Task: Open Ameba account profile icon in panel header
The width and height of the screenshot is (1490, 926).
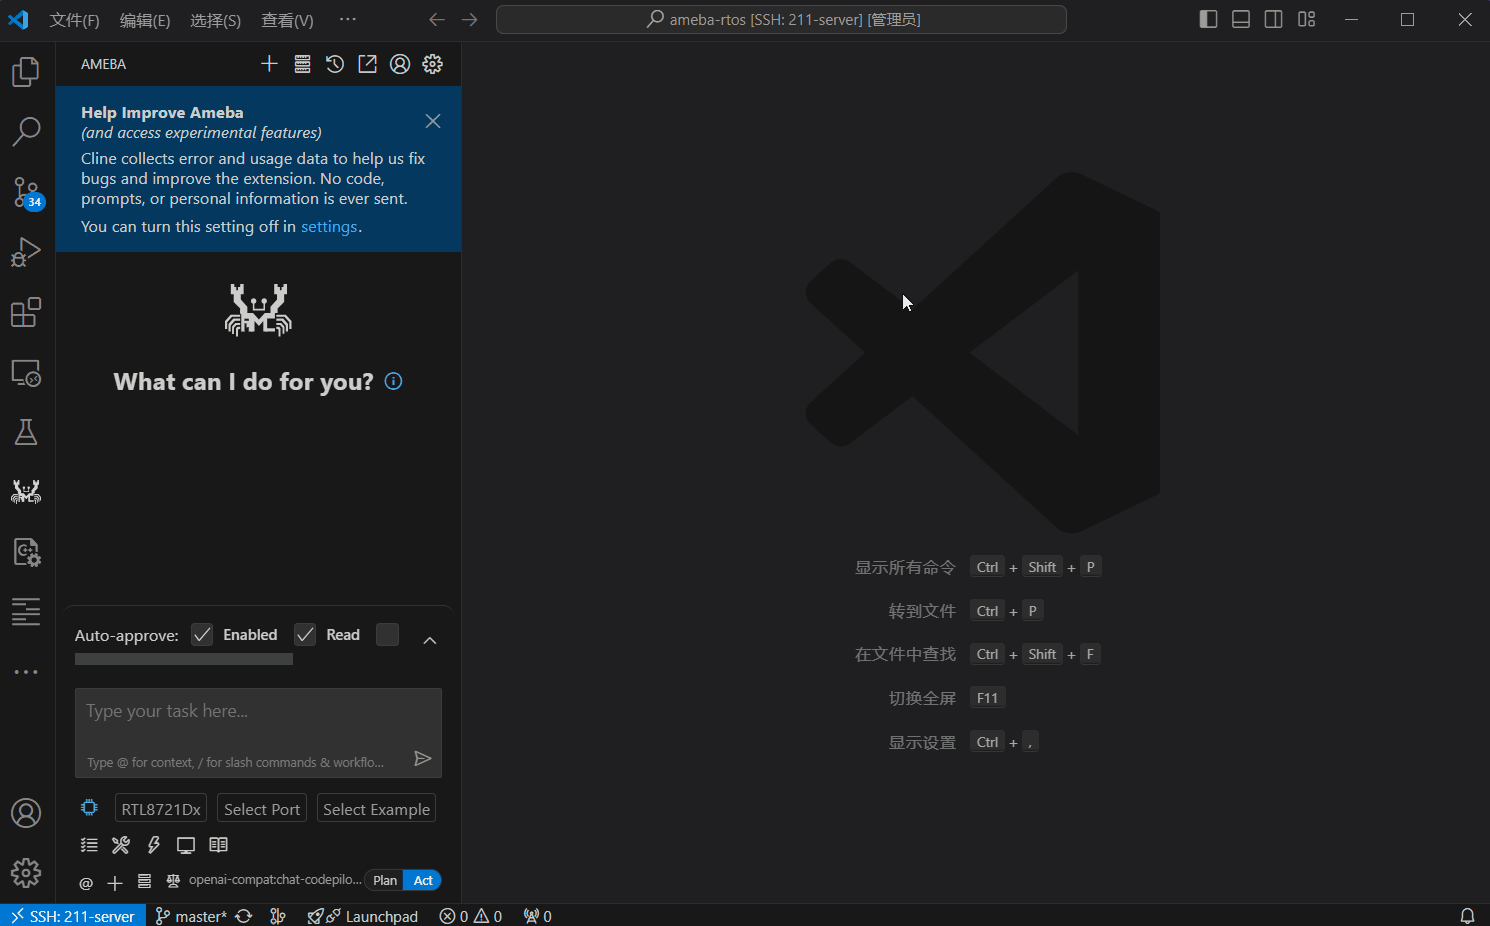Action: tap(400, 64)
